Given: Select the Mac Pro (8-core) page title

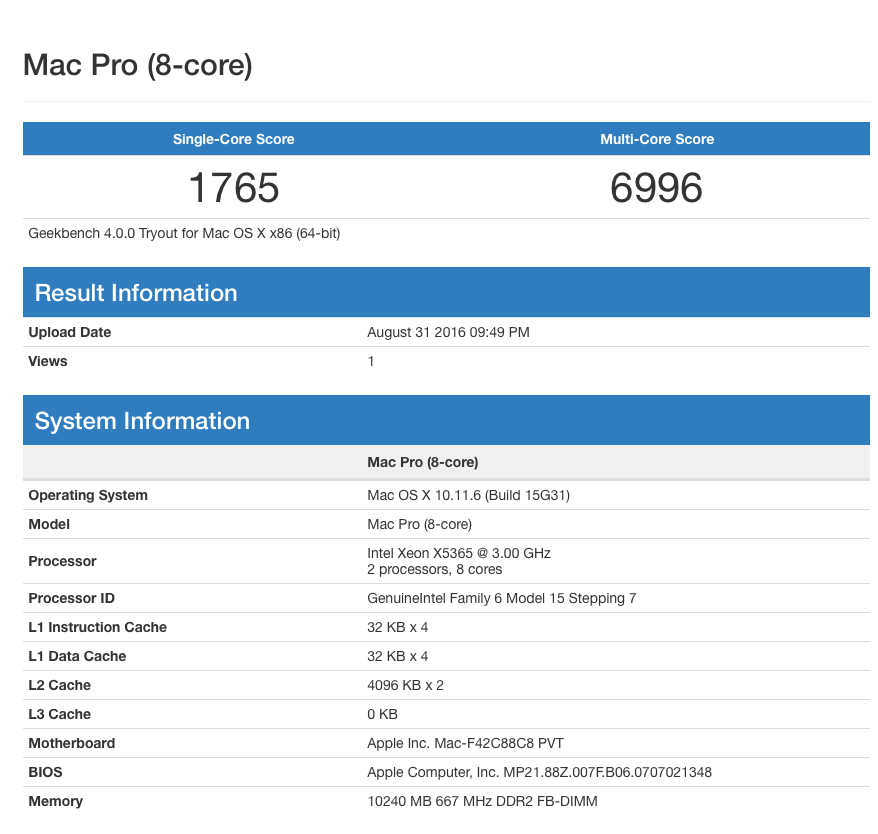Looking at the screenshot, I should [x=138, y=65].
